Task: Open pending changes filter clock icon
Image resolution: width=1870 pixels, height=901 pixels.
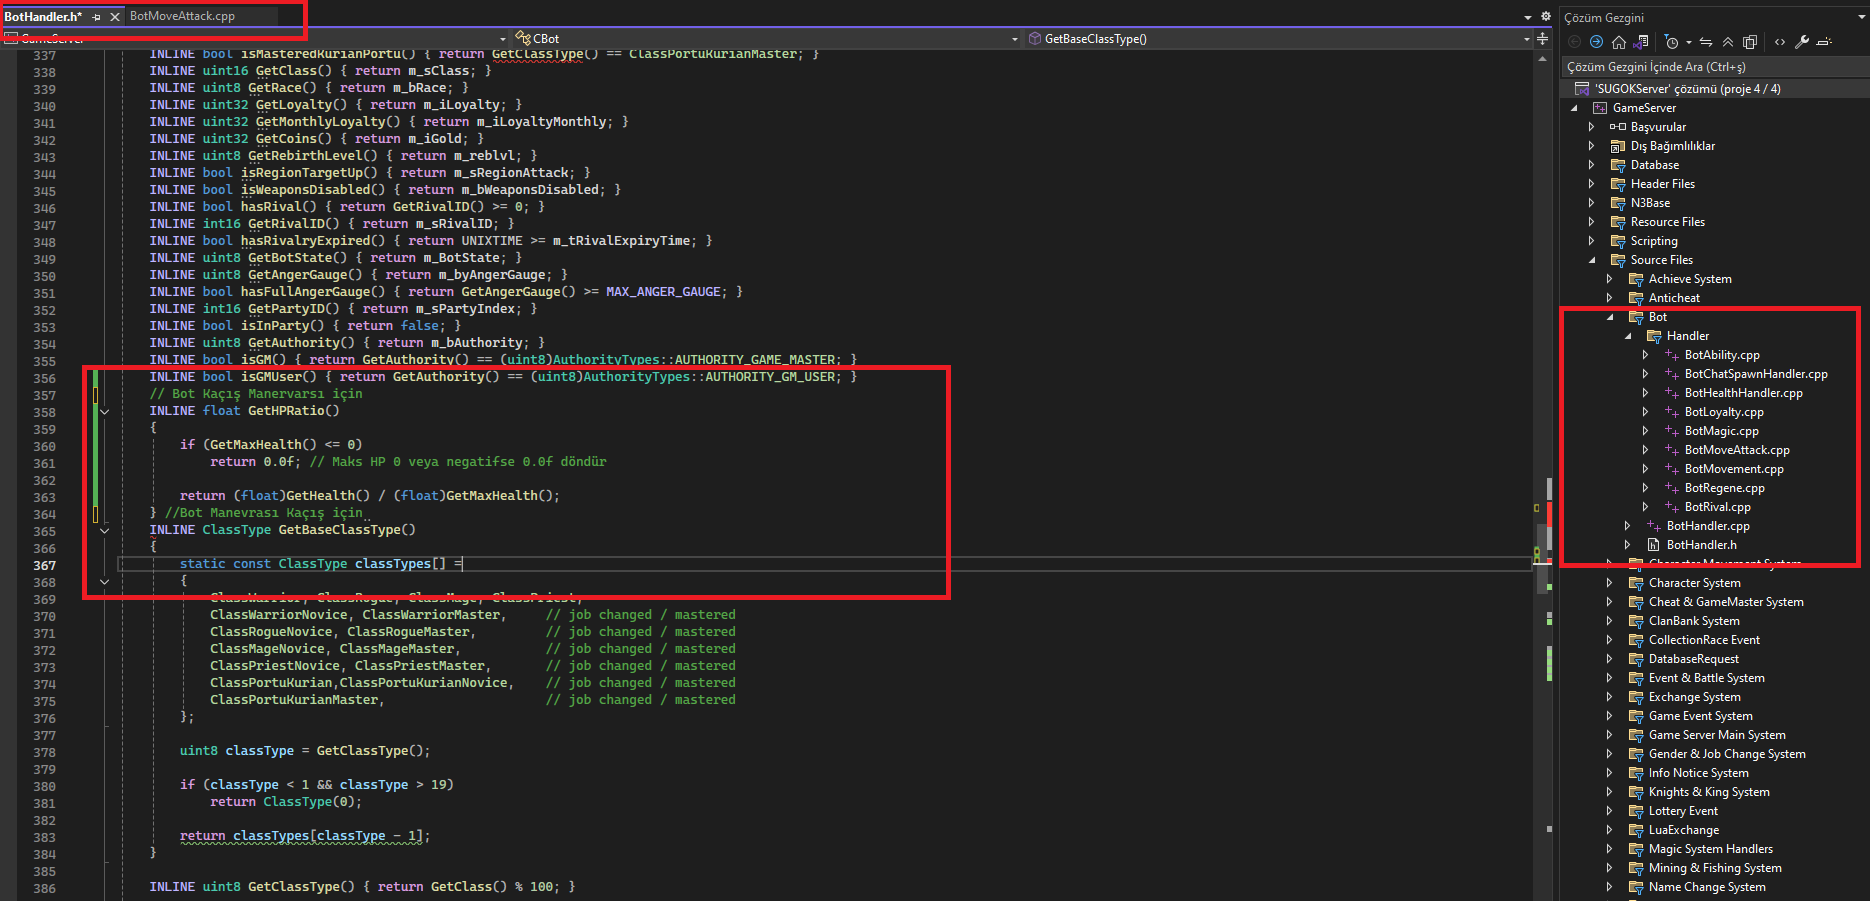Action: [1671, 42]
